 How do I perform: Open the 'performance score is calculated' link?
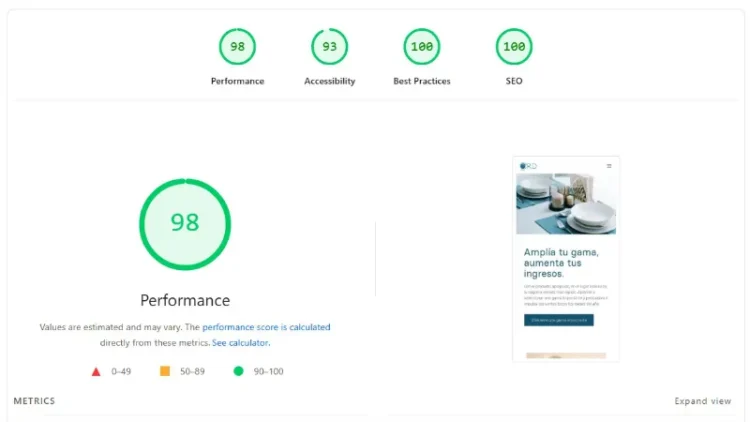click(x=266, y=327)
